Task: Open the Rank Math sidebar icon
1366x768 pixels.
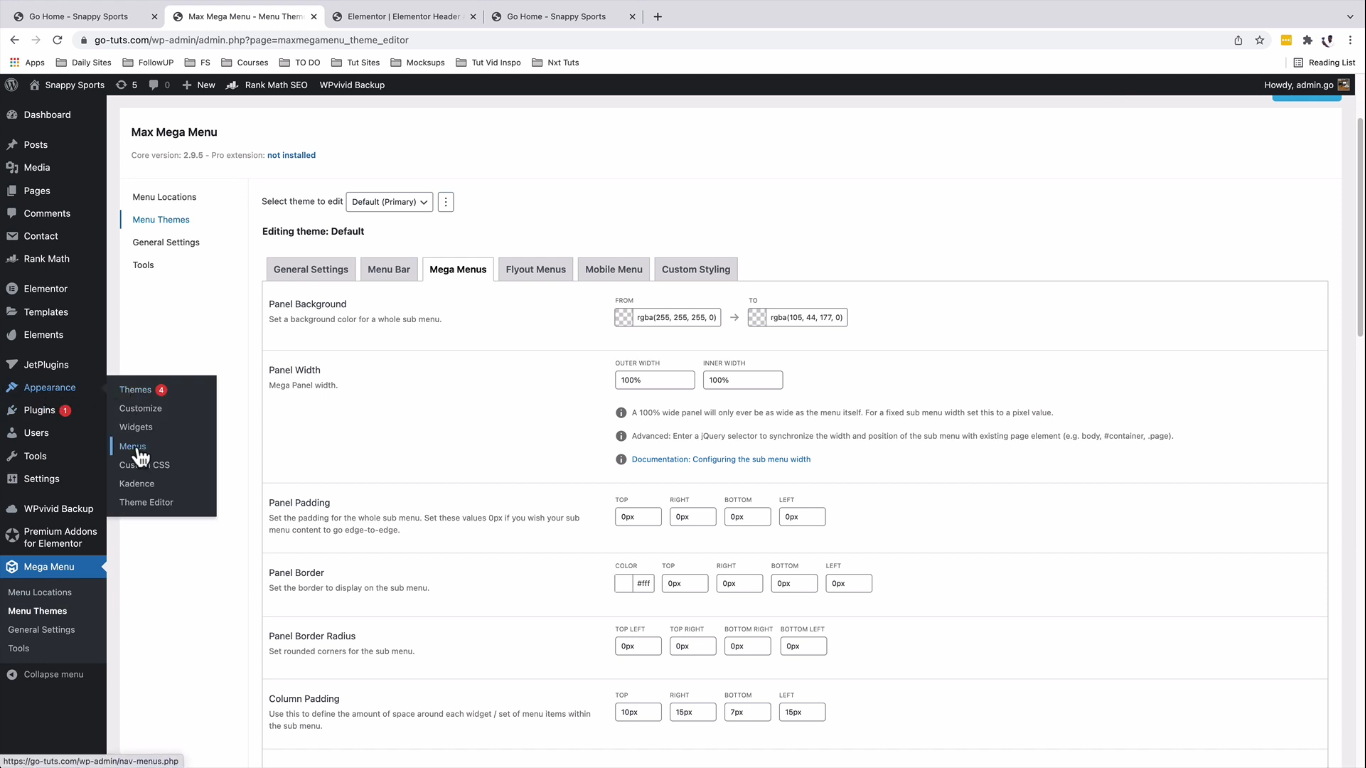Action: click(x=12, y=259)
